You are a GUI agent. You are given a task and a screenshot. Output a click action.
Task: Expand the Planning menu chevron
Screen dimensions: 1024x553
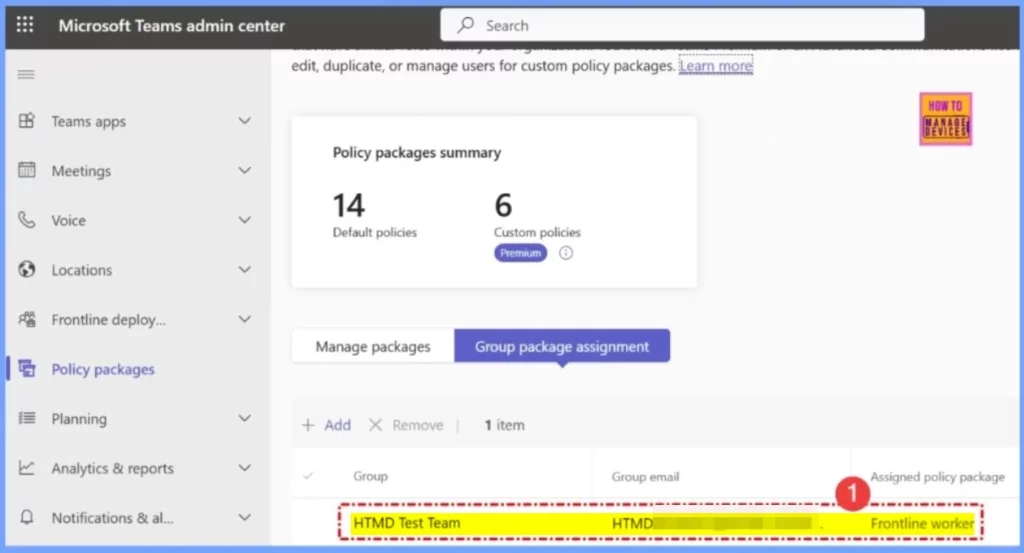[244, 419]
